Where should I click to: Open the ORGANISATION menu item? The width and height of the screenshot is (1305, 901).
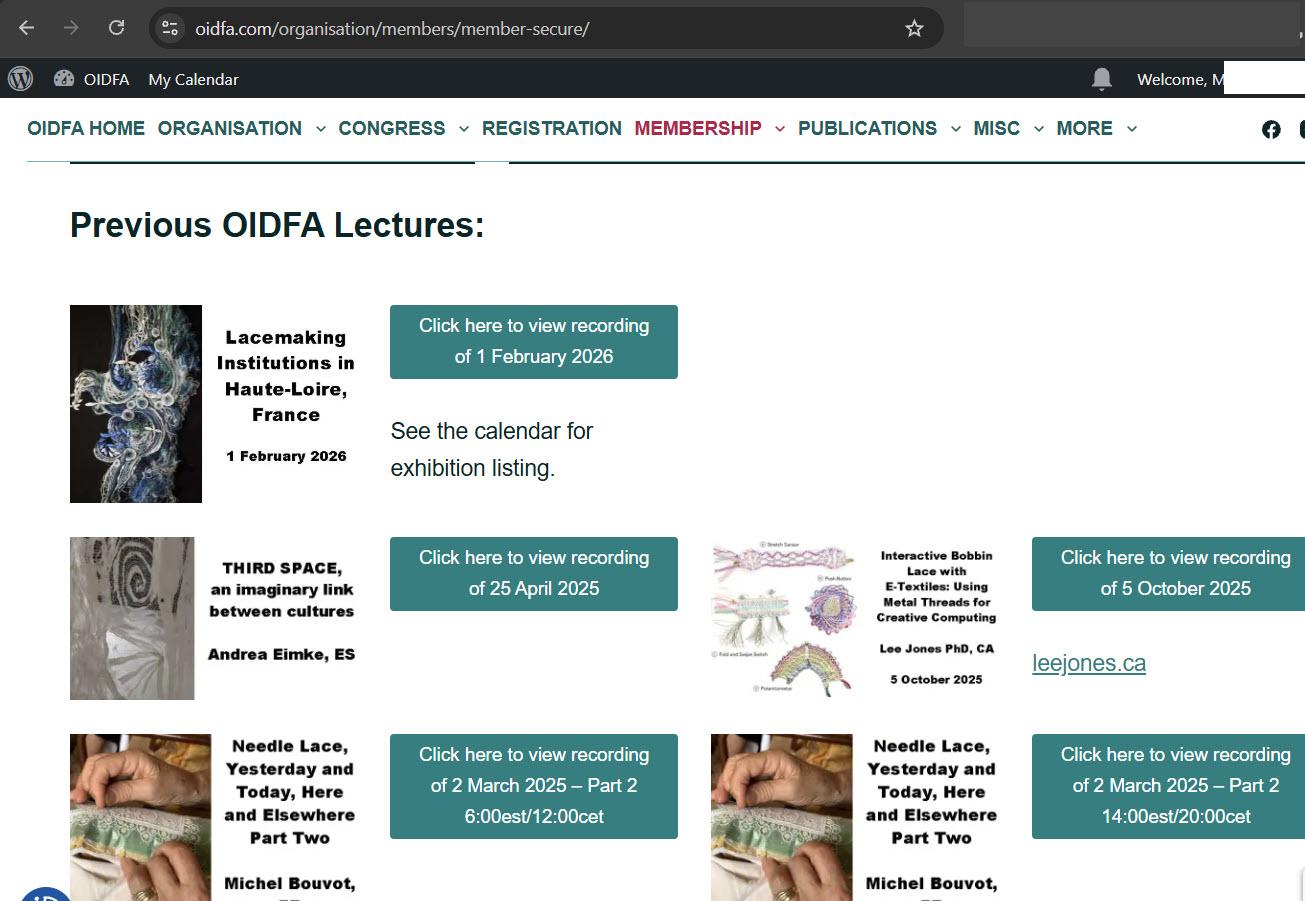click(x=230, y=129)
